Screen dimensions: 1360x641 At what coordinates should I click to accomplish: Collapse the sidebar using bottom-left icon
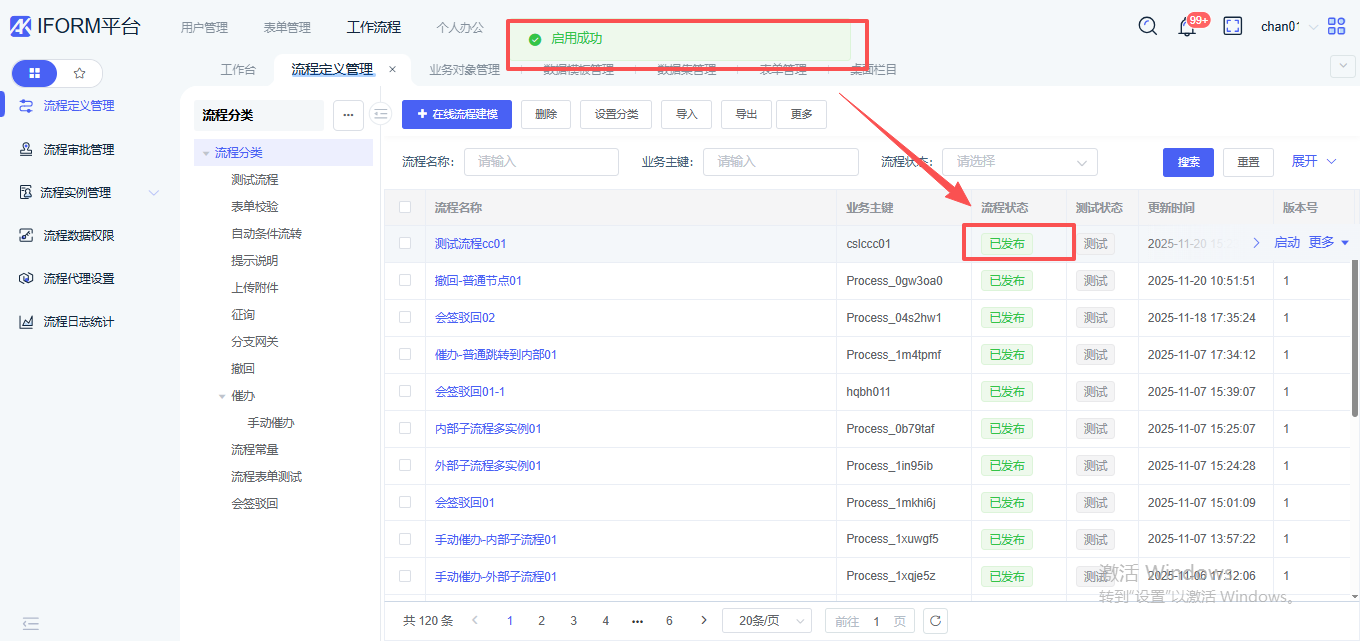(30, 623)
